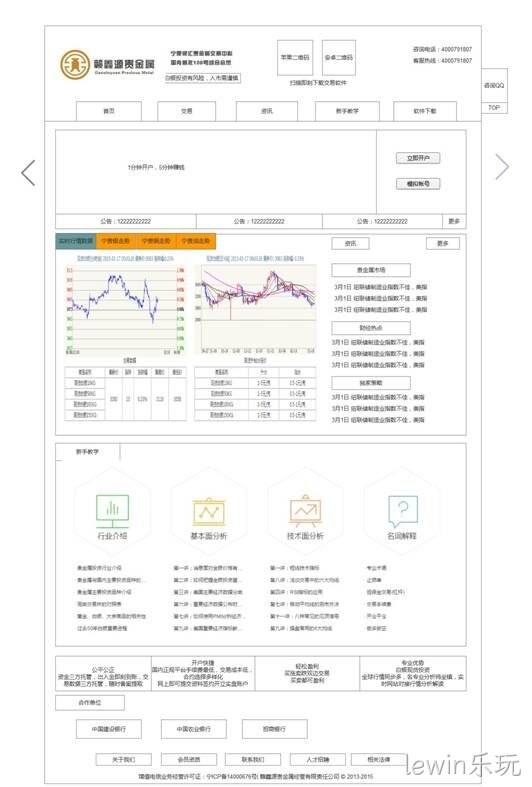Open the 软件下载 navigation tab

coord(425,111)
